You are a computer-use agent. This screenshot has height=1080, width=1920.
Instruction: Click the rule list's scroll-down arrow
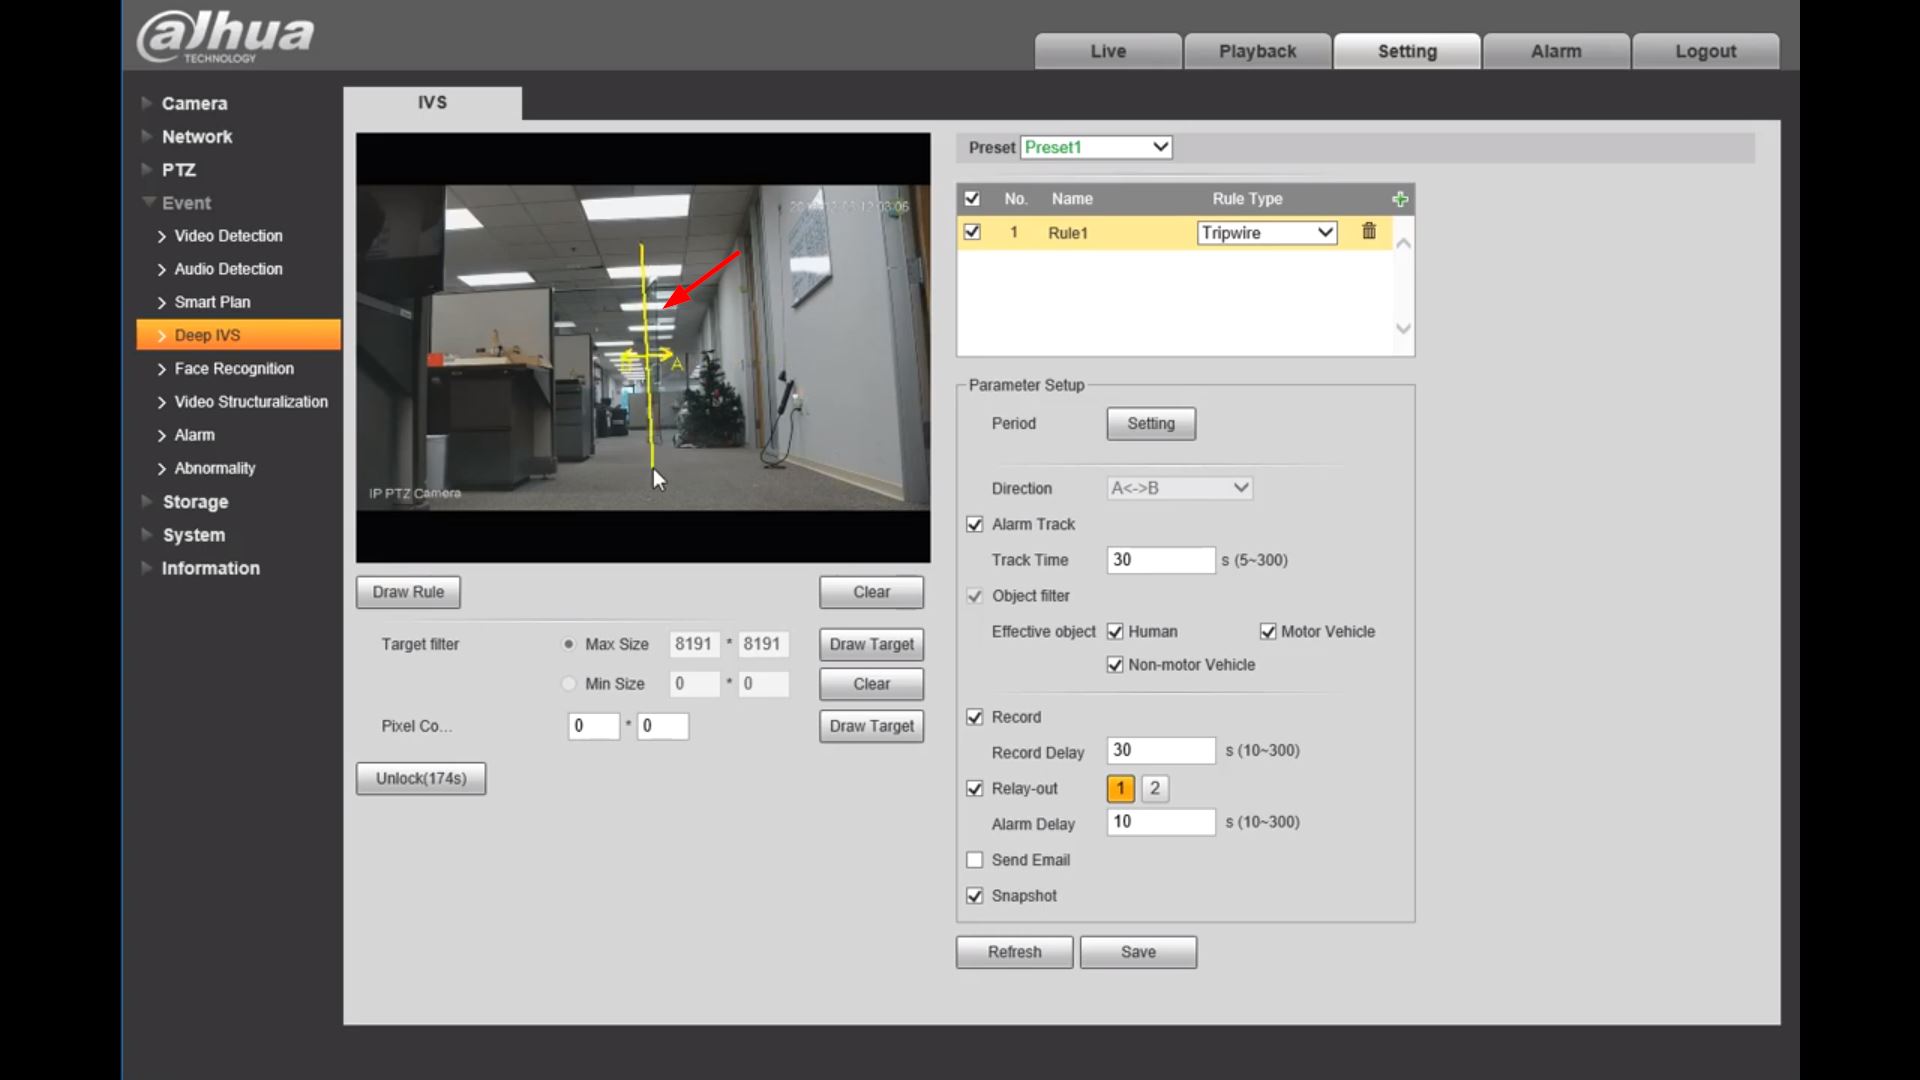[1403, 328]
